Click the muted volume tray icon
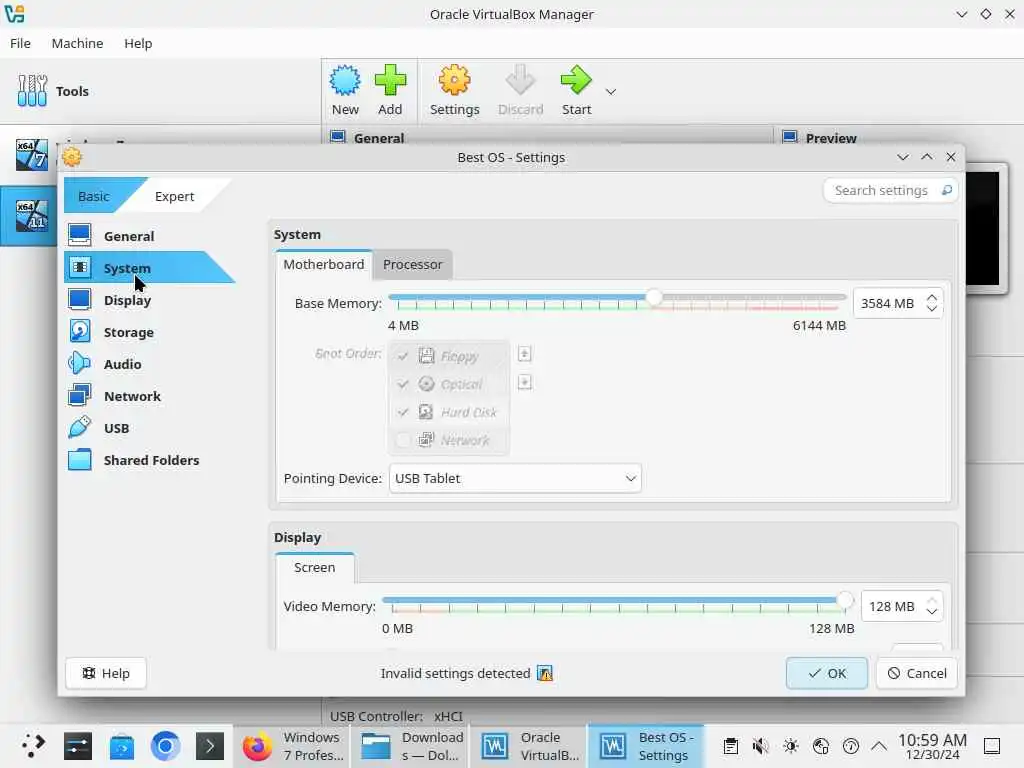 coord(760,746)
